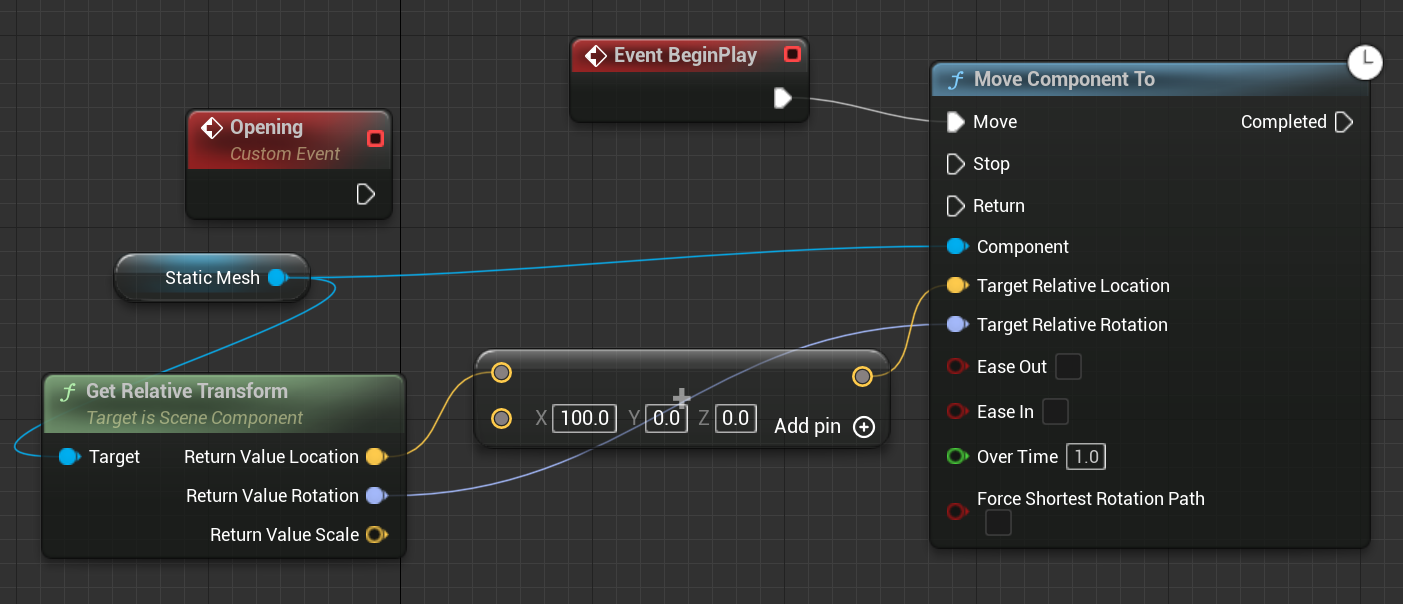Click the Force Shortest Rotation Path pin
The width and height of the screenshot is (1403, 604).
[957, 512]
